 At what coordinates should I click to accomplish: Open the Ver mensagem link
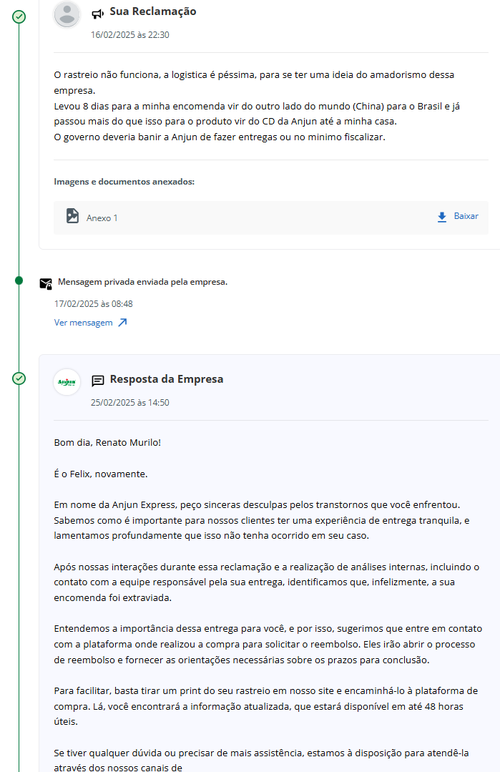[83, 322]
